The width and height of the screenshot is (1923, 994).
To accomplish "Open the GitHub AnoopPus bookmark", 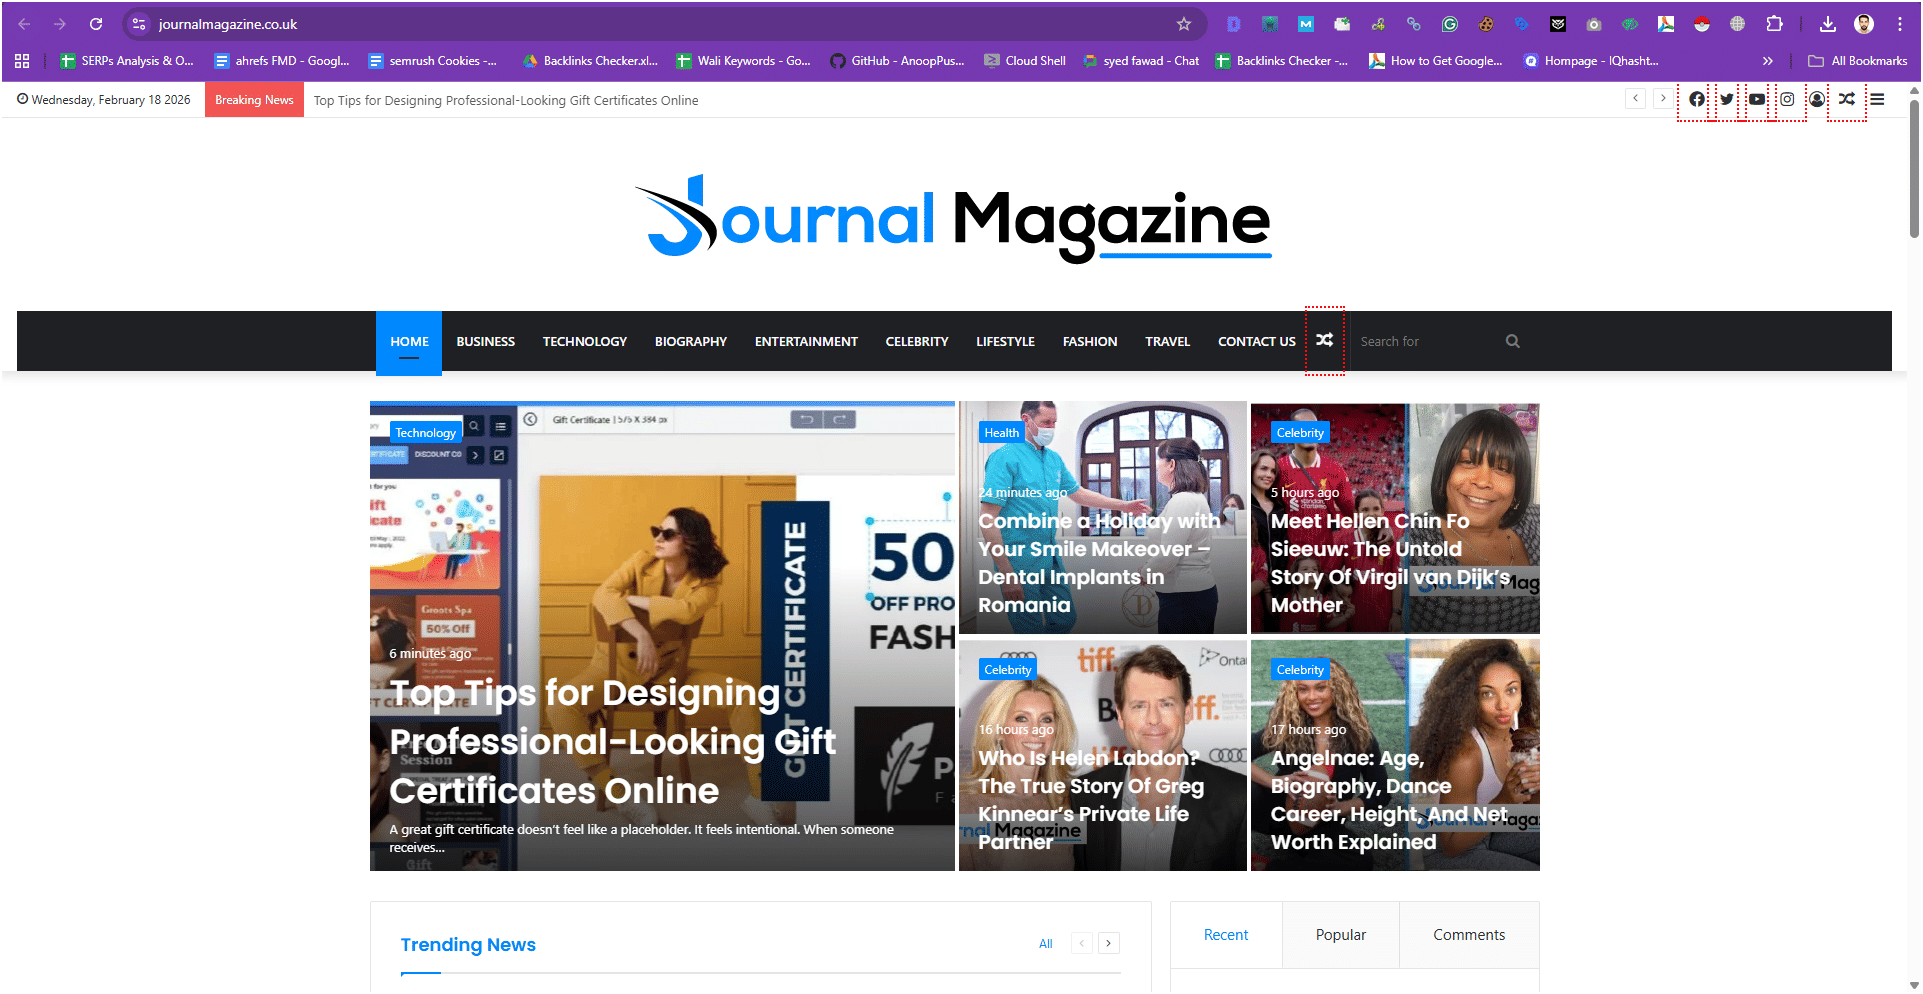I will pyautogui.click(x=897, y=61).
